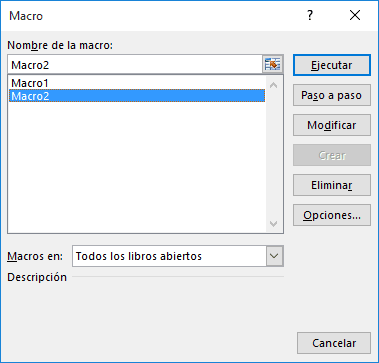Screen dimensions: 379x363
Task: Click the empty area of the macro list
Action: [x=137, y=167]
